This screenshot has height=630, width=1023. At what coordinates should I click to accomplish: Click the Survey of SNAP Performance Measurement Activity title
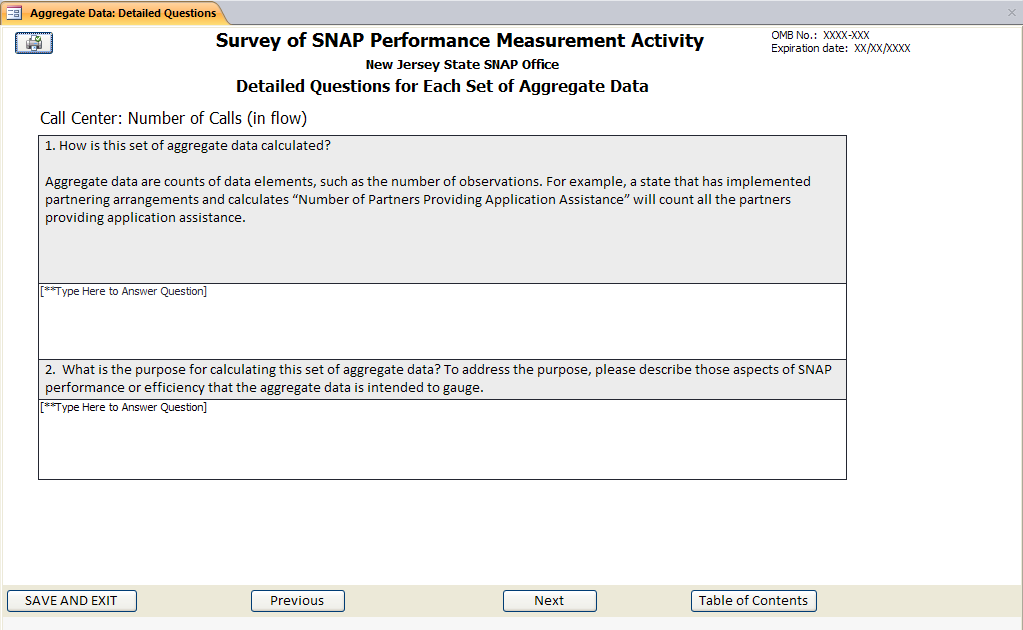[x=459, y=41]
